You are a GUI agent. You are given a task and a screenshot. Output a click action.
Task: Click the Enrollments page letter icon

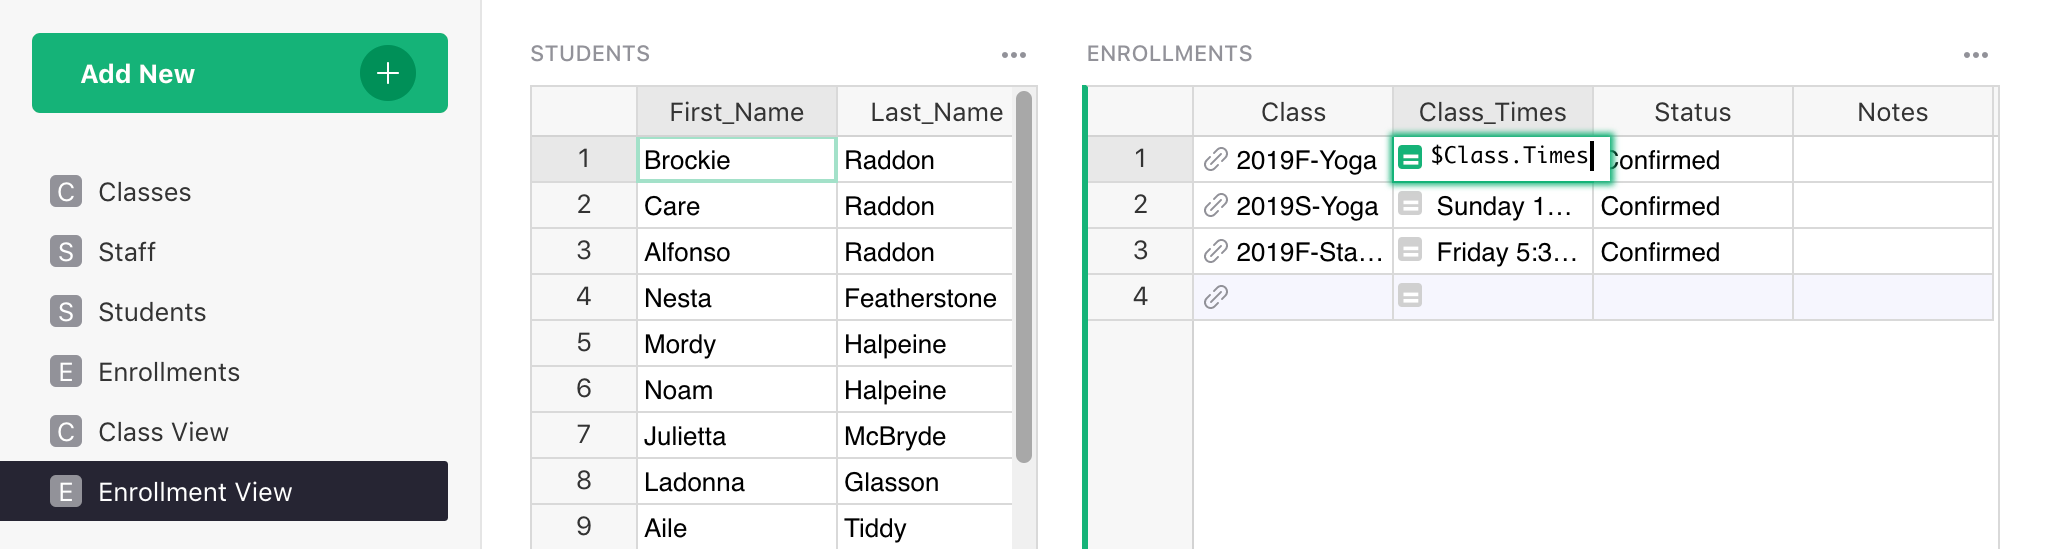pyautogui.click(x=66, y=372)
